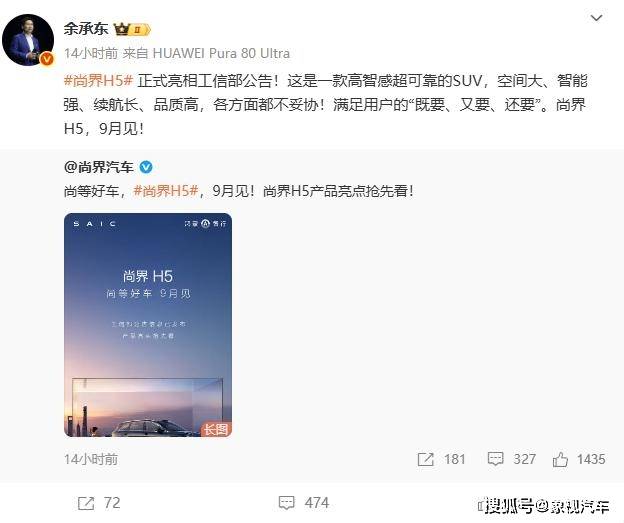
Task: Click comment icon with 327 count
Action: pyautogui.click(x=495, y=459)
